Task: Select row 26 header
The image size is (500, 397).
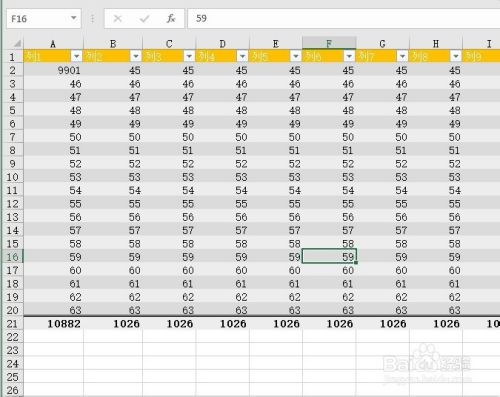Action: coord(12,390)
